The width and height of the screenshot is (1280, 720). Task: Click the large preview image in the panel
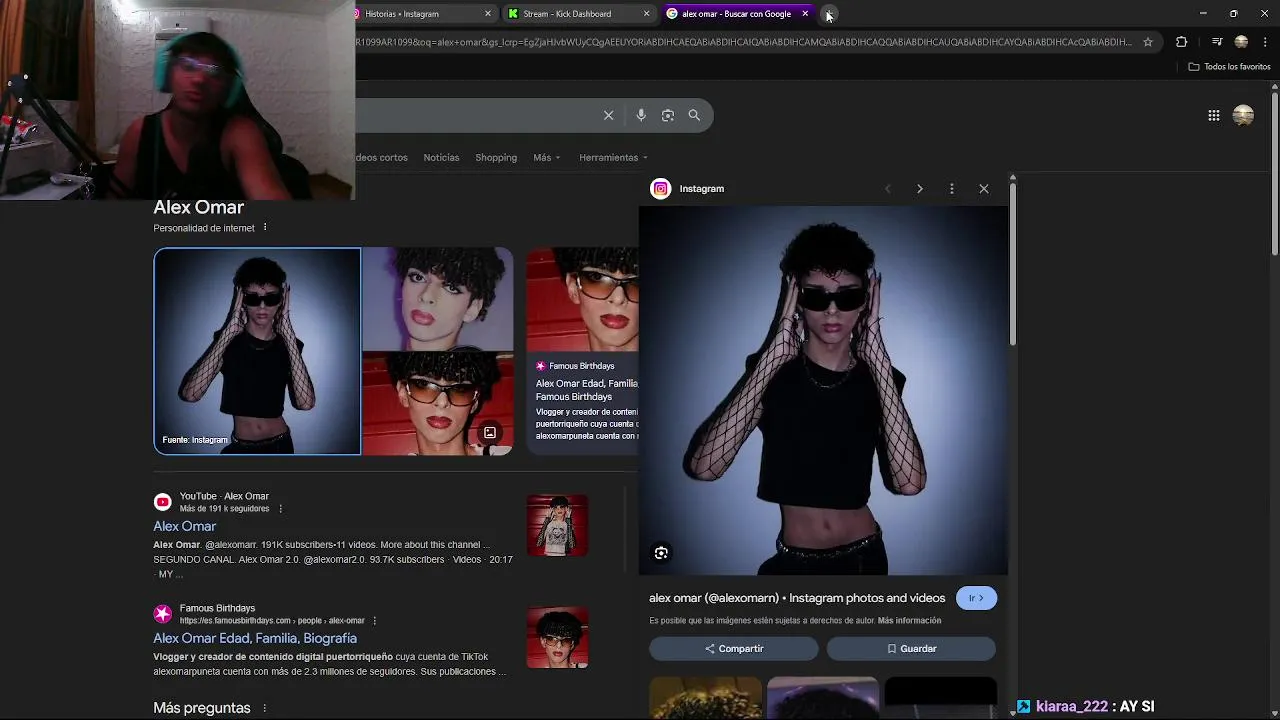click(823, 391)
